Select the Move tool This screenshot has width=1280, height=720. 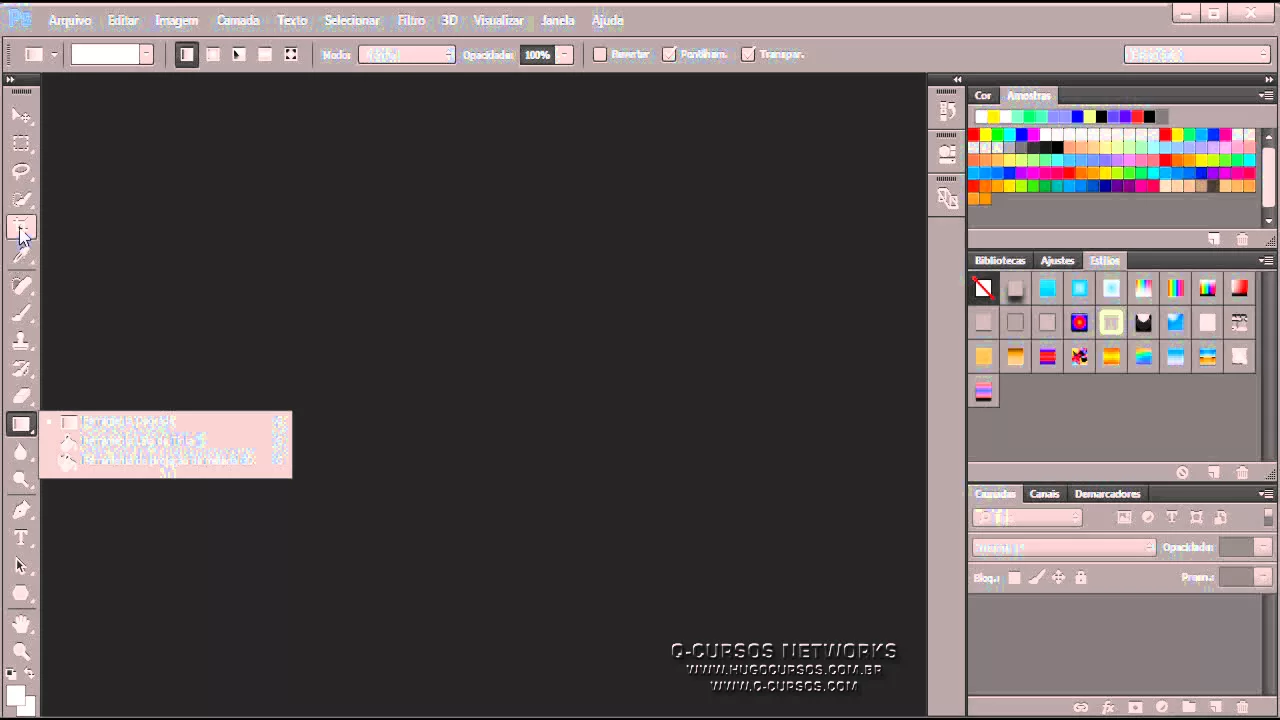pyautogui.click(x=21, y=116)
